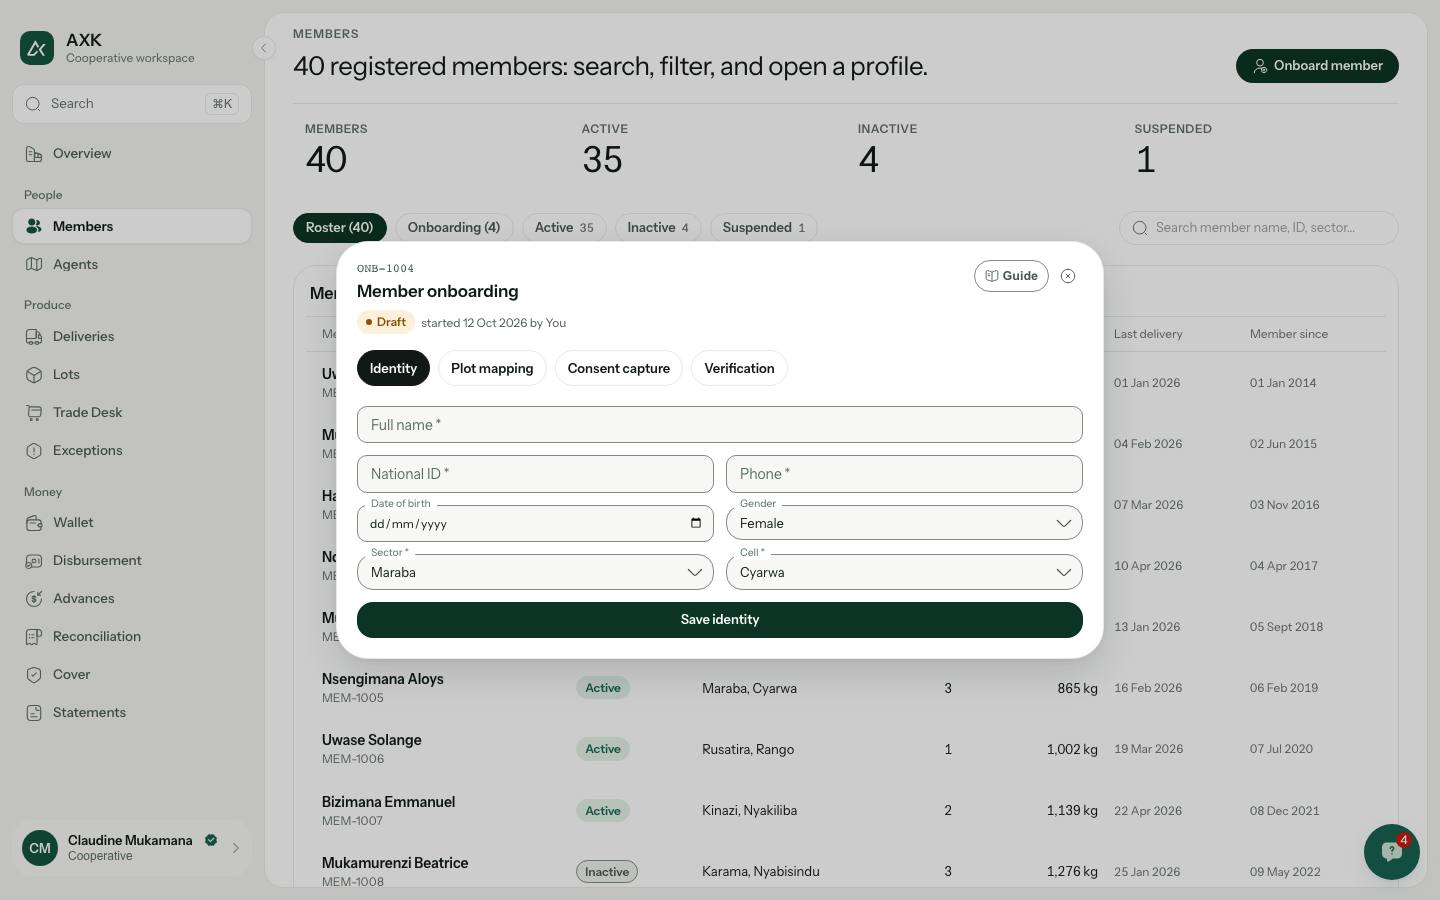Filter members by Inactive 4
Viewport: 1440px width, 900px height.
click(x=658, y=228)
